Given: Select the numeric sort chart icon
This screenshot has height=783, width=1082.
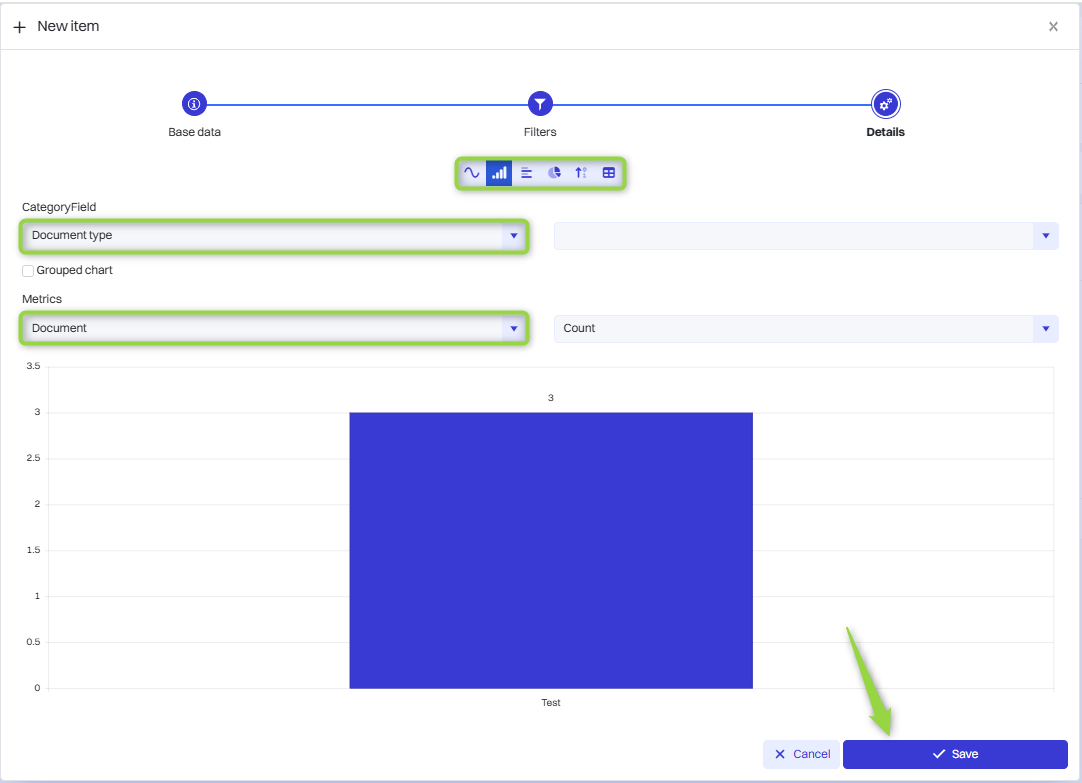Looking at the screenshot, I should click(581, 173).
